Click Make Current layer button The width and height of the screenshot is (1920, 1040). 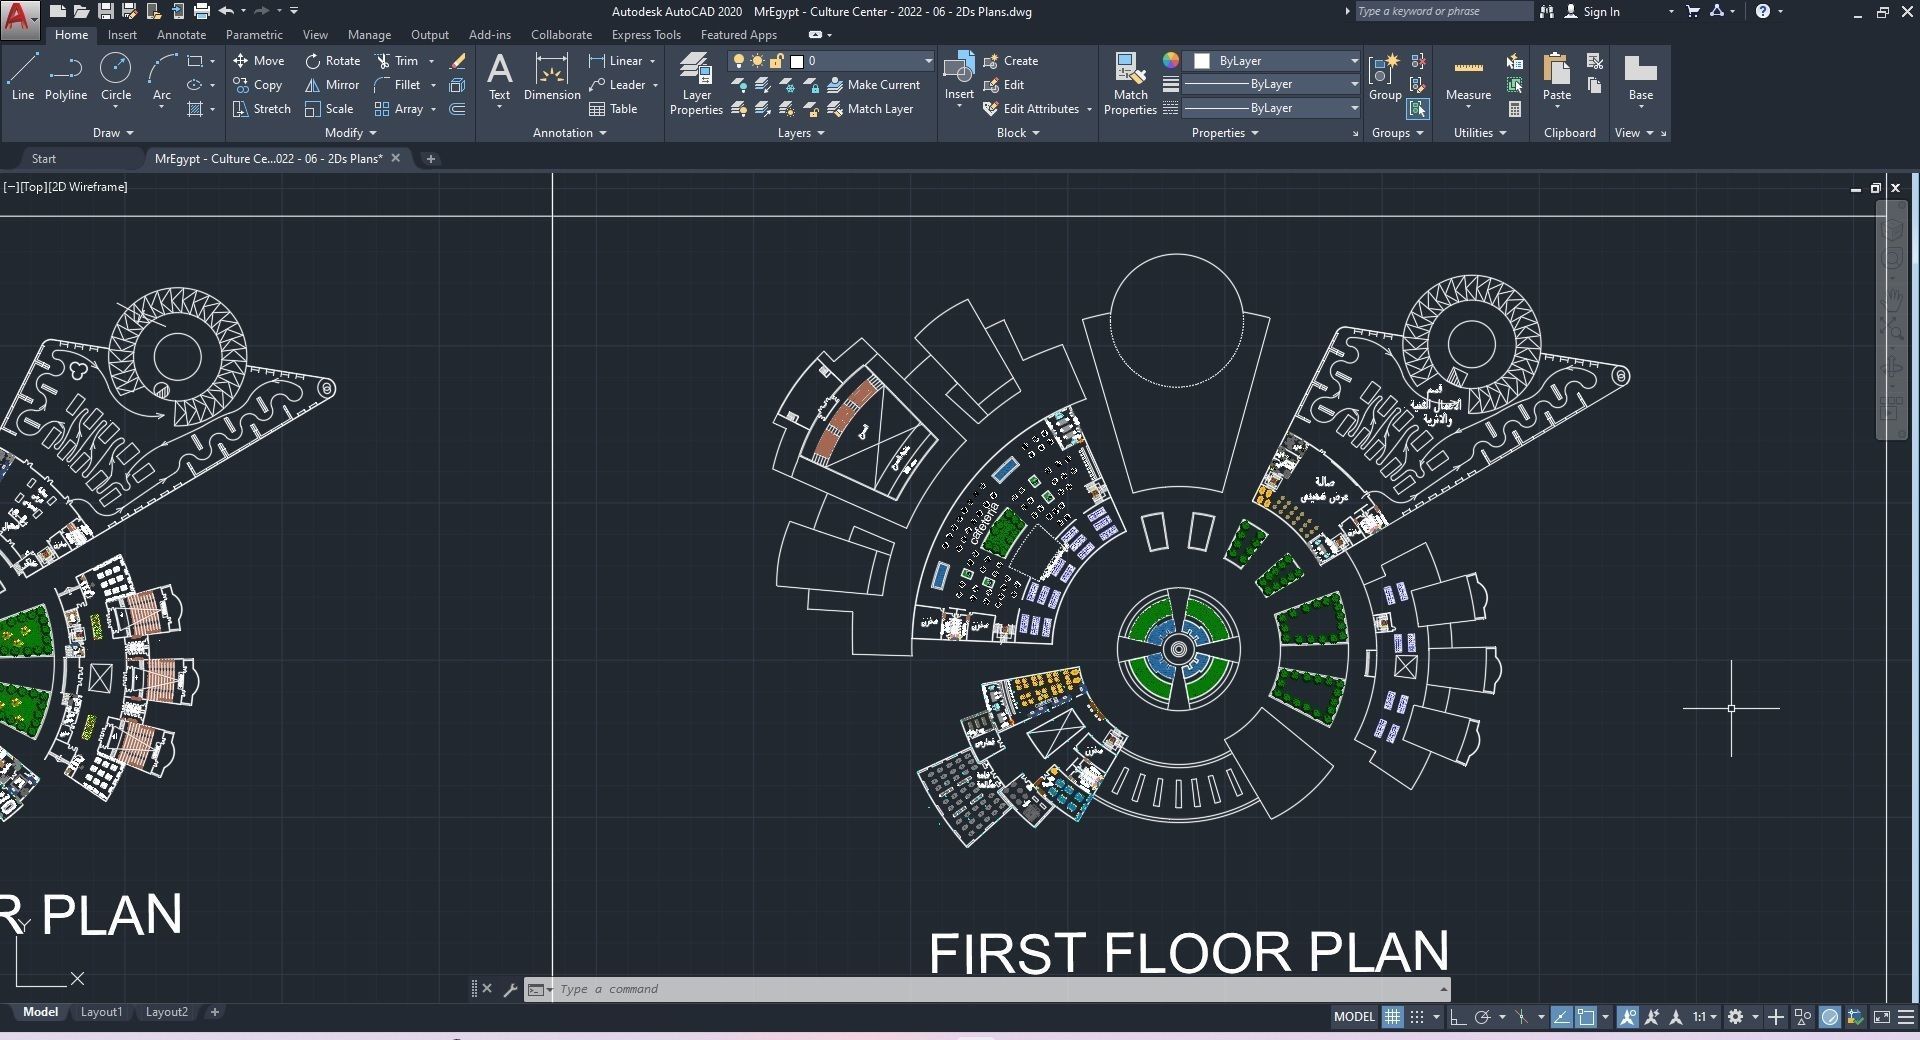[873, 85]
